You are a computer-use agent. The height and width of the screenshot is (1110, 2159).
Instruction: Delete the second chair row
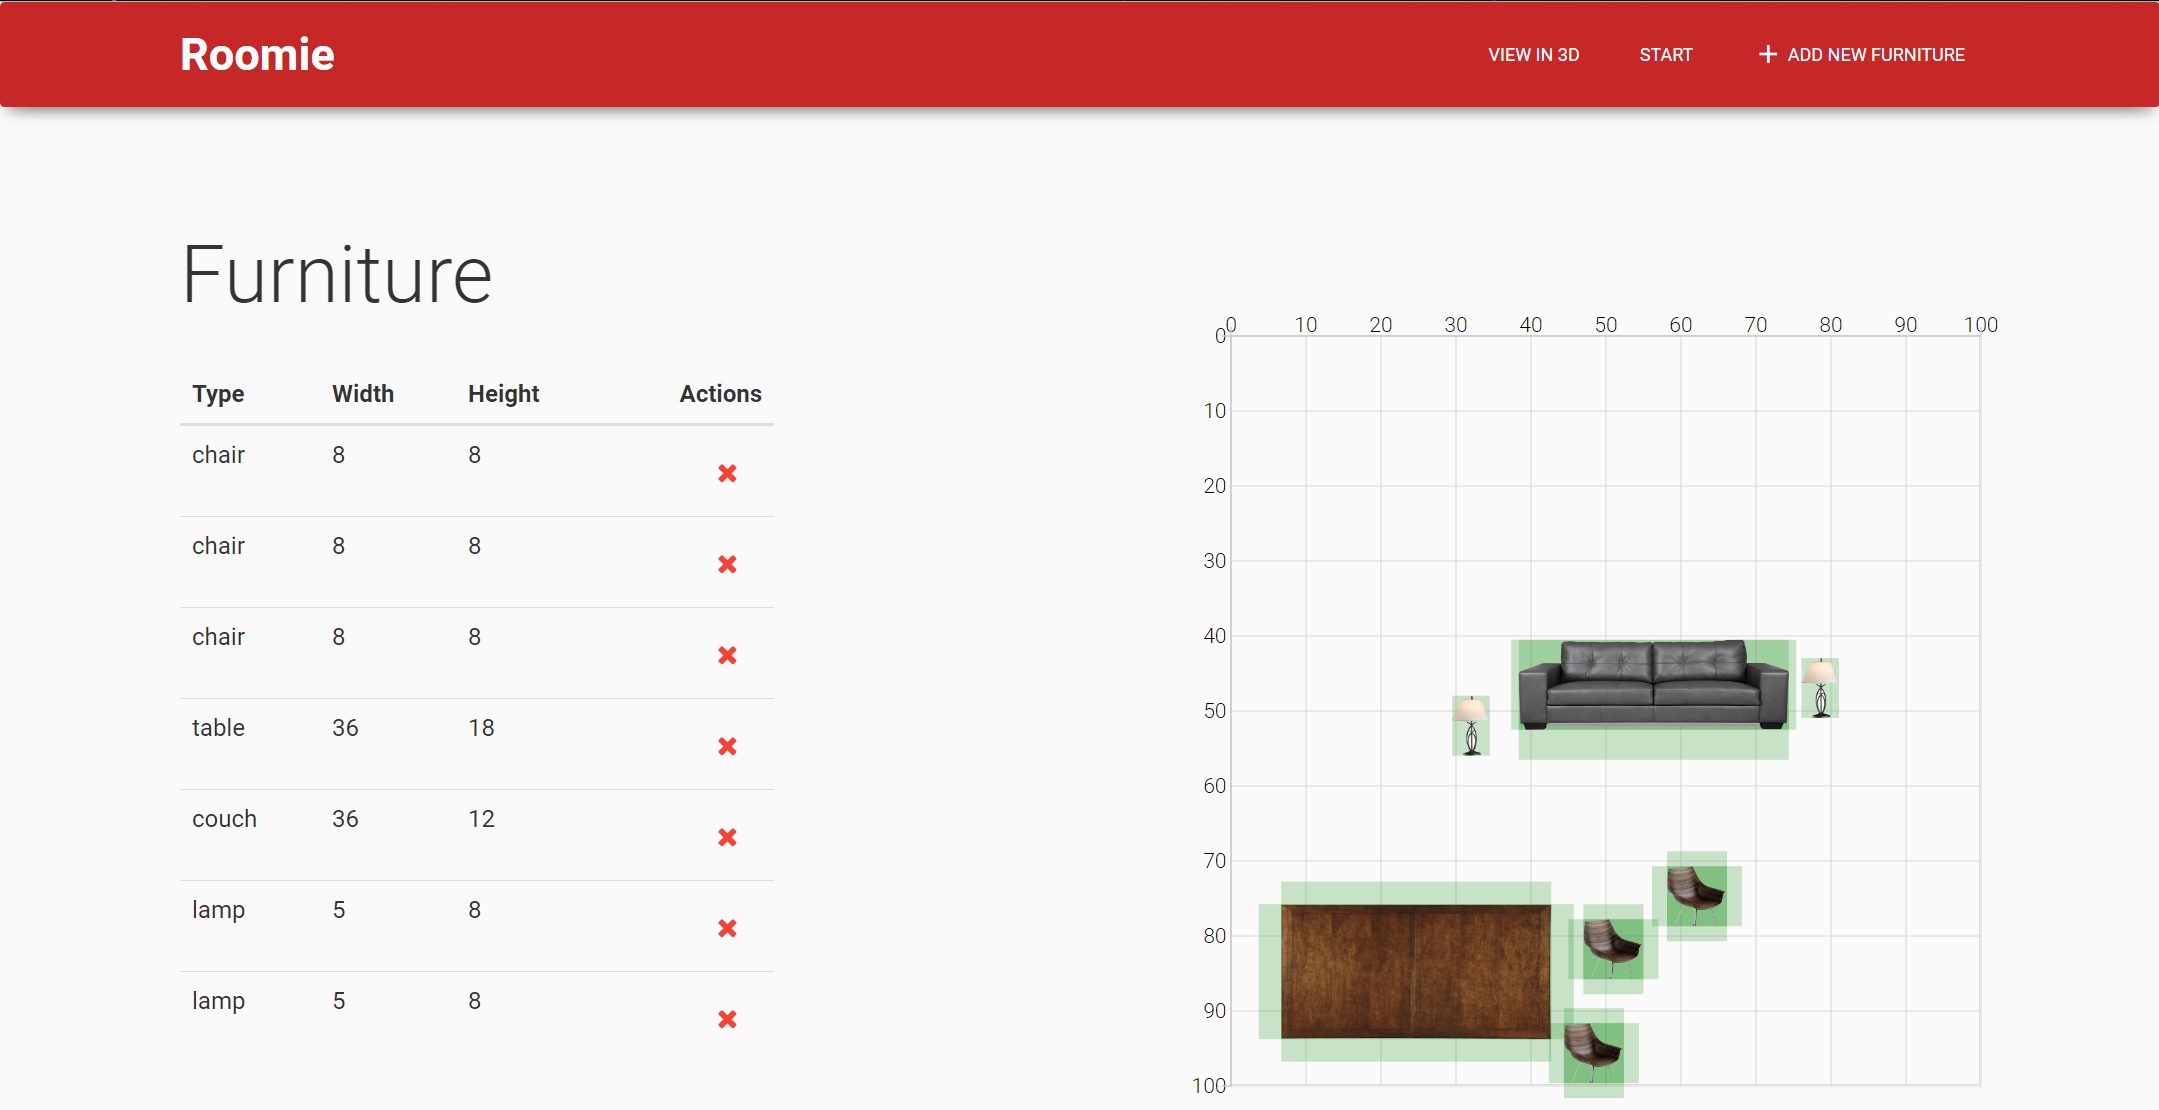[727, 564]
